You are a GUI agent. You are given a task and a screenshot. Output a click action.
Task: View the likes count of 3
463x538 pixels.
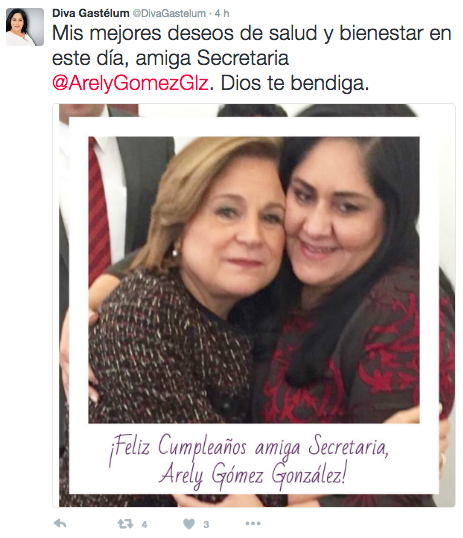tap(206, 524)
